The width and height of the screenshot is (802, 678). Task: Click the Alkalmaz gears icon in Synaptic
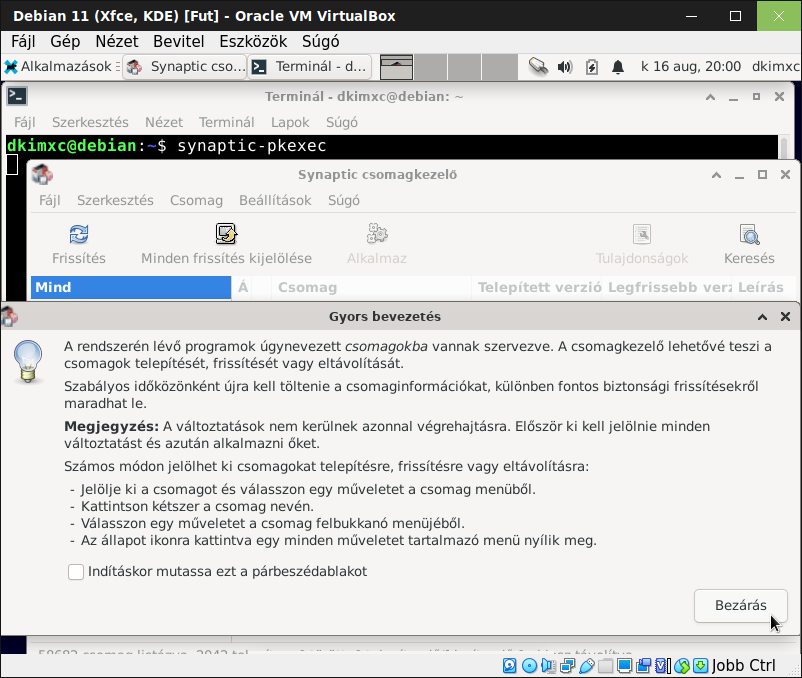(x=377, y=234)
